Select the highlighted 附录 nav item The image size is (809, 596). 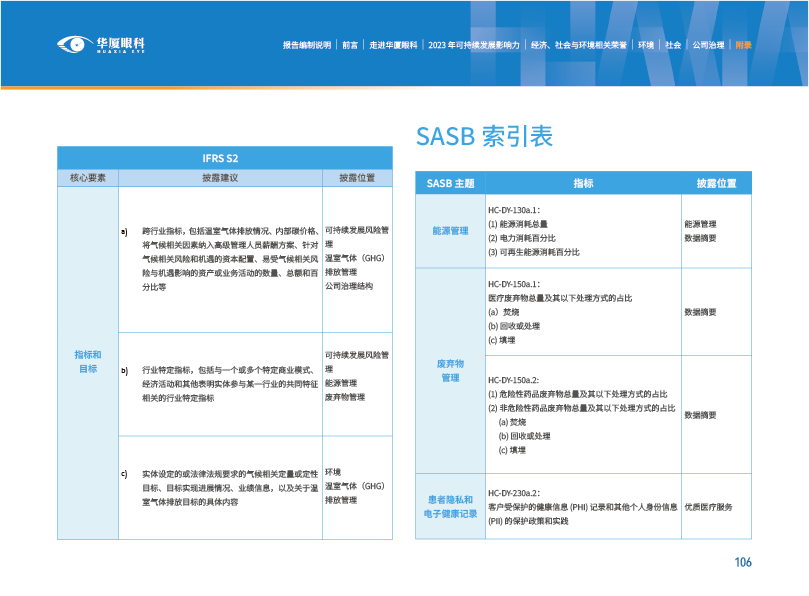click(x=742, y=45)
